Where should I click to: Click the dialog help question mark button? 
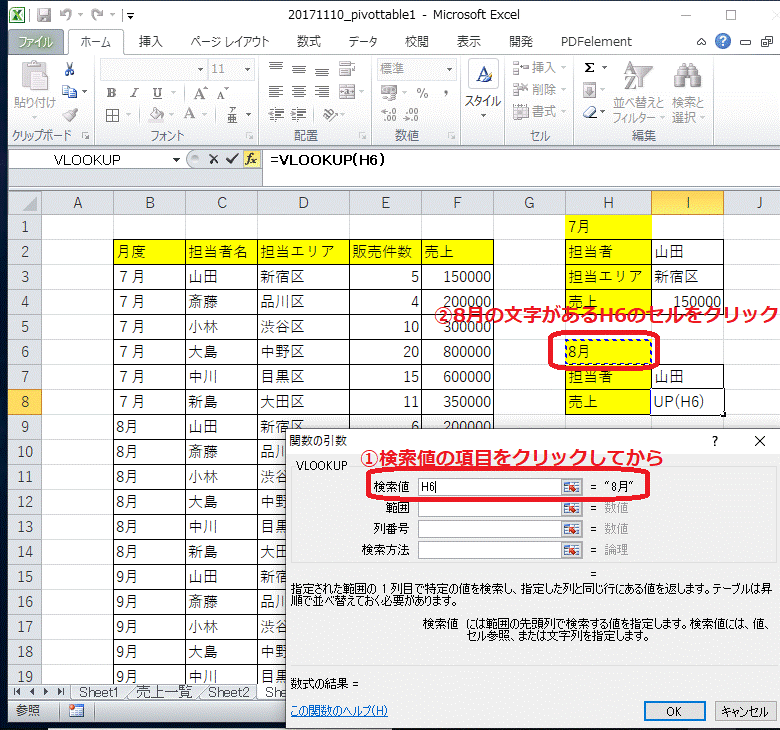click(714, 441)
